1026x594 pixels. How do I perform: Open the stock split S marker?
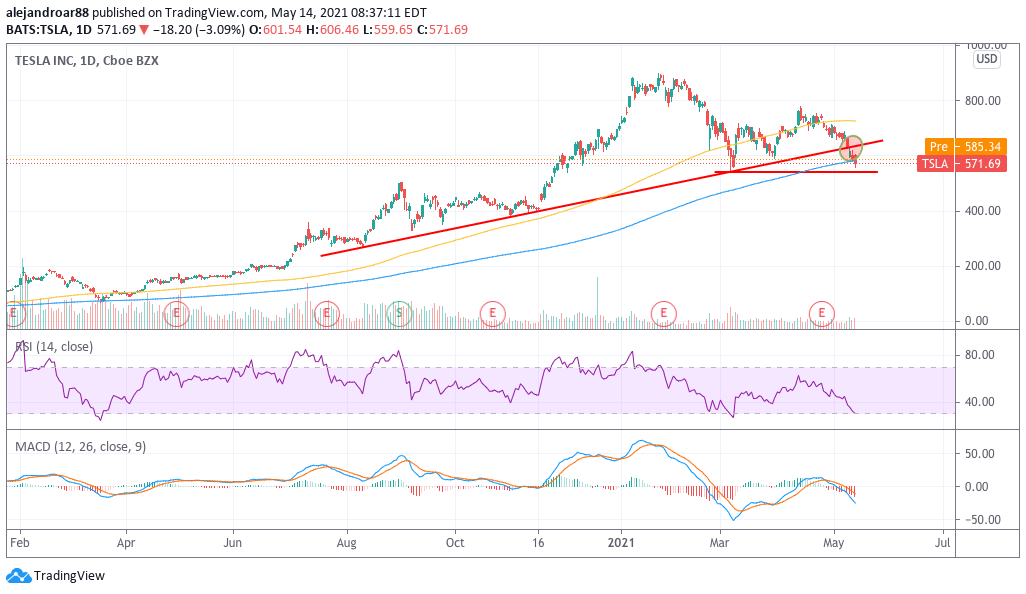398,313
